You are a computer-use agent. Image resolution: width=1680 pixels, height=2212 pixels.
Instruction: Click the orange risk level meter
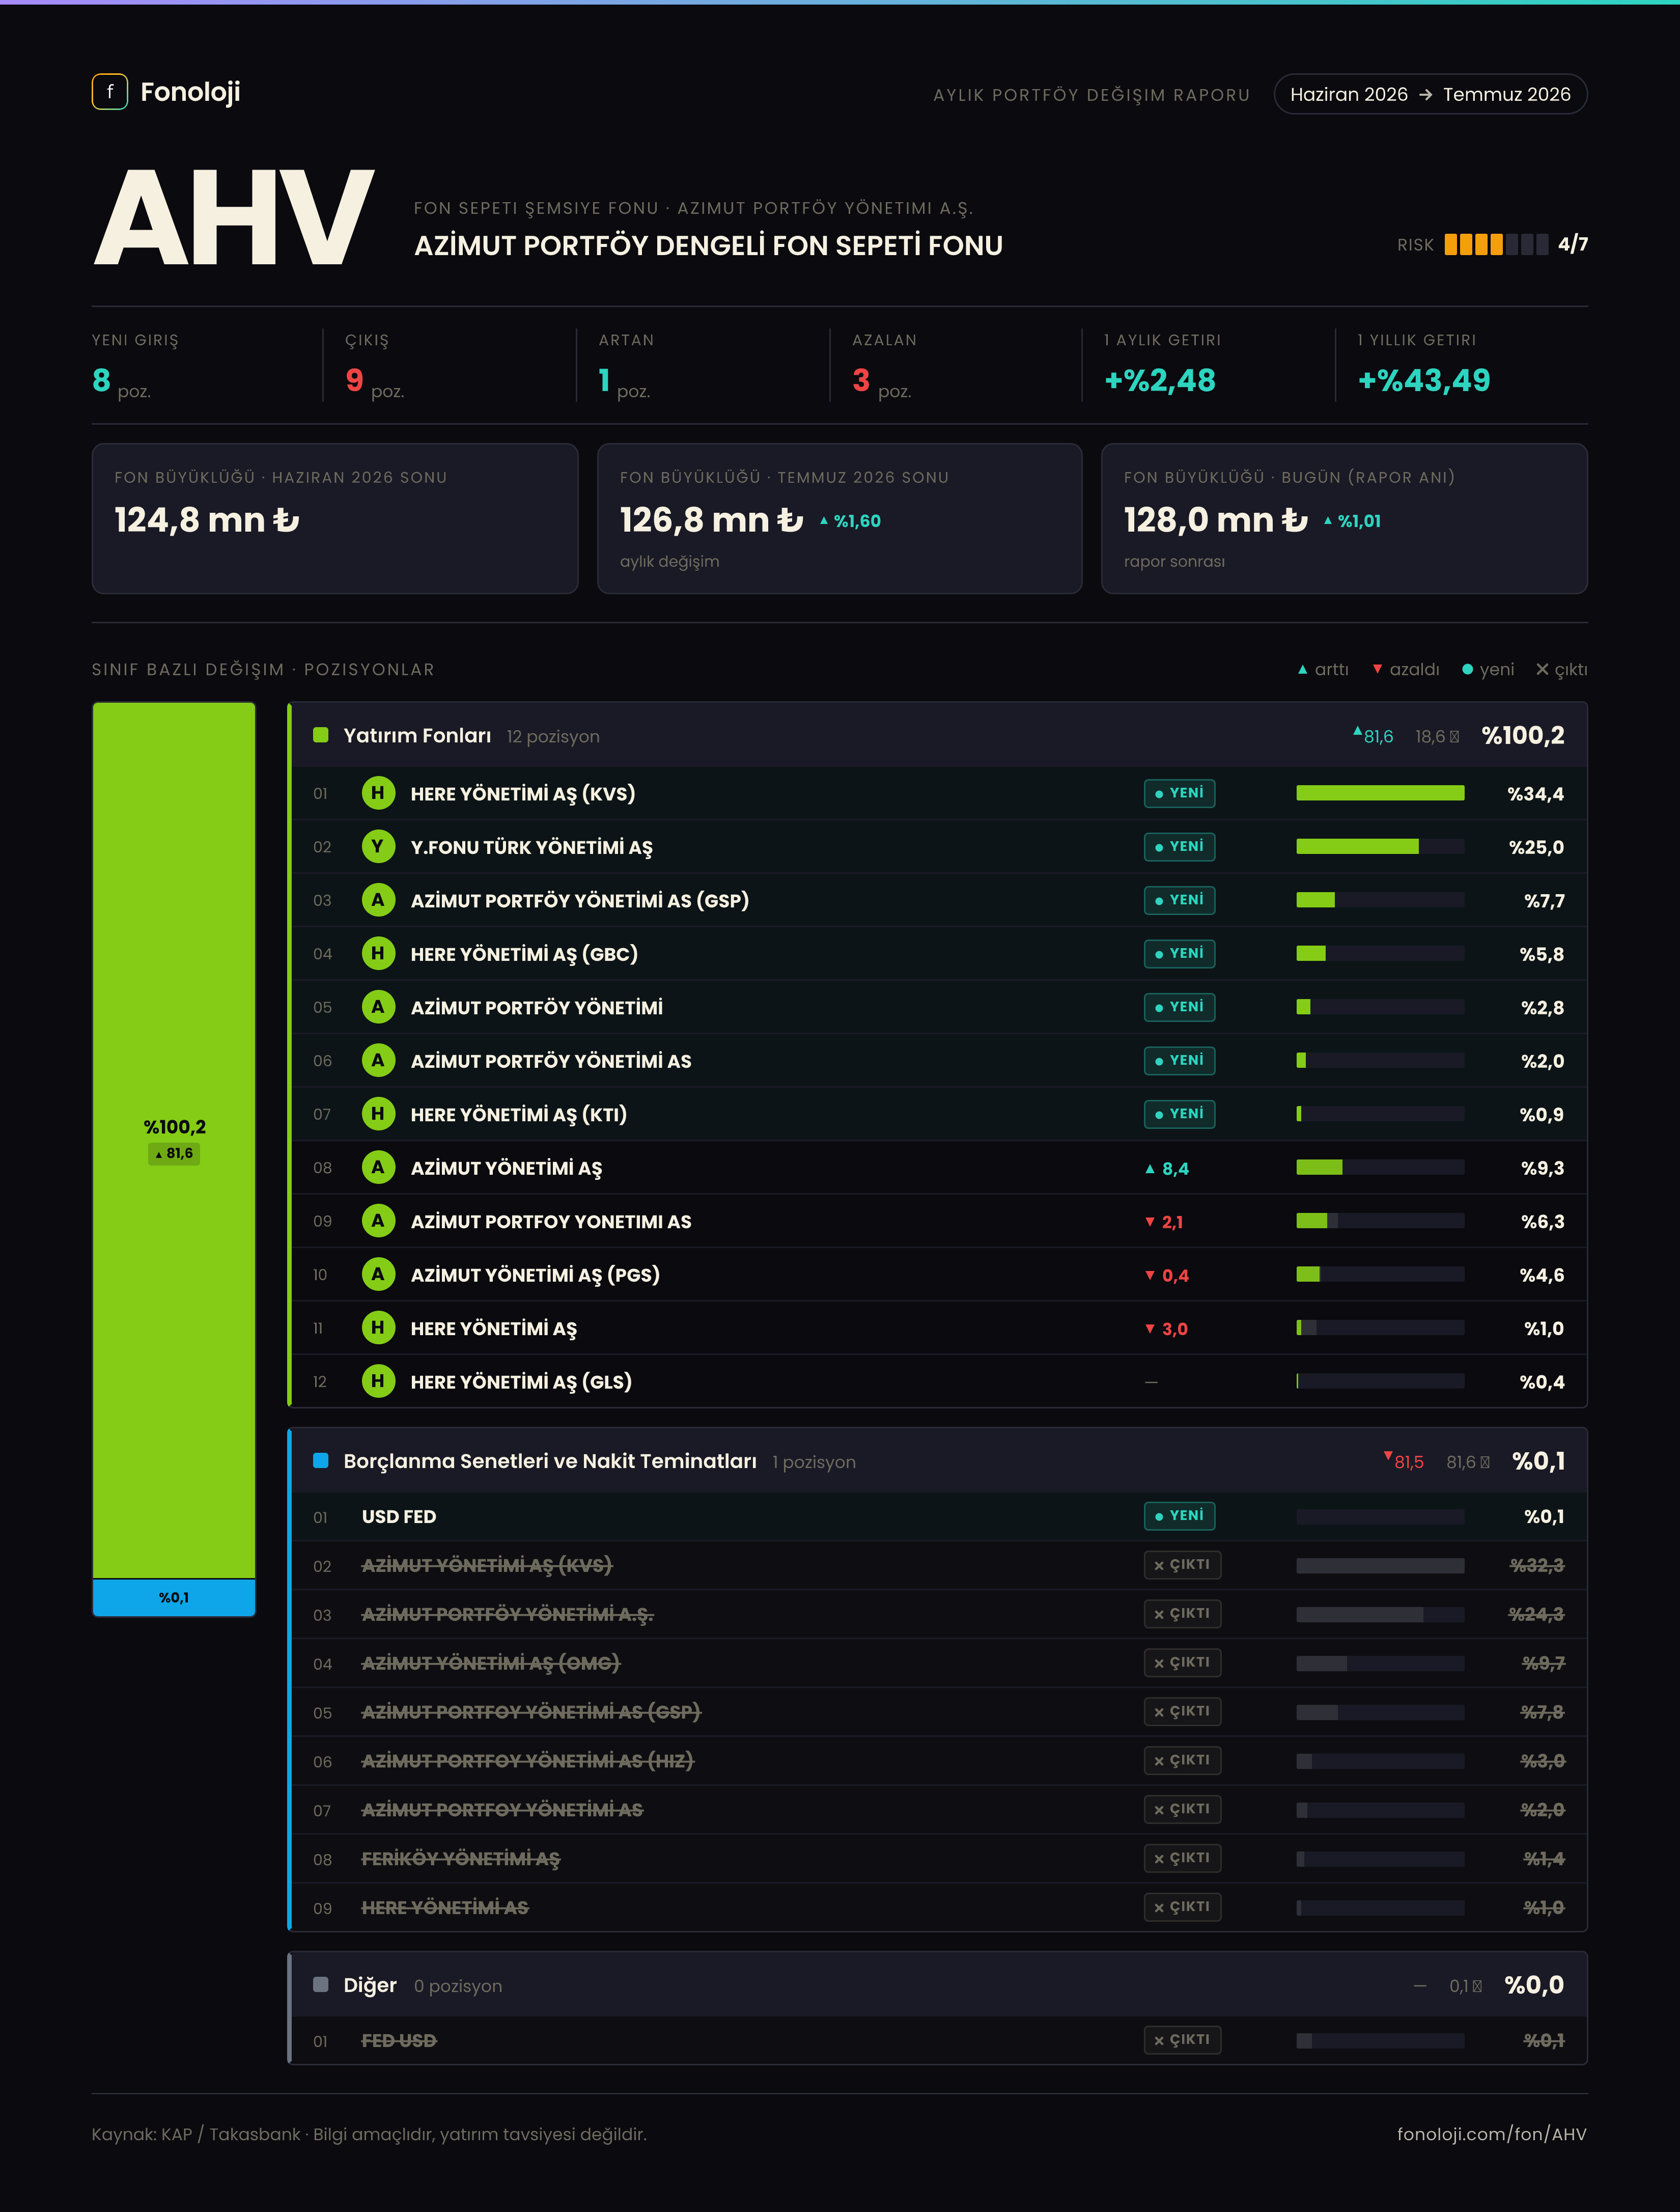(x=1496, y=244)
